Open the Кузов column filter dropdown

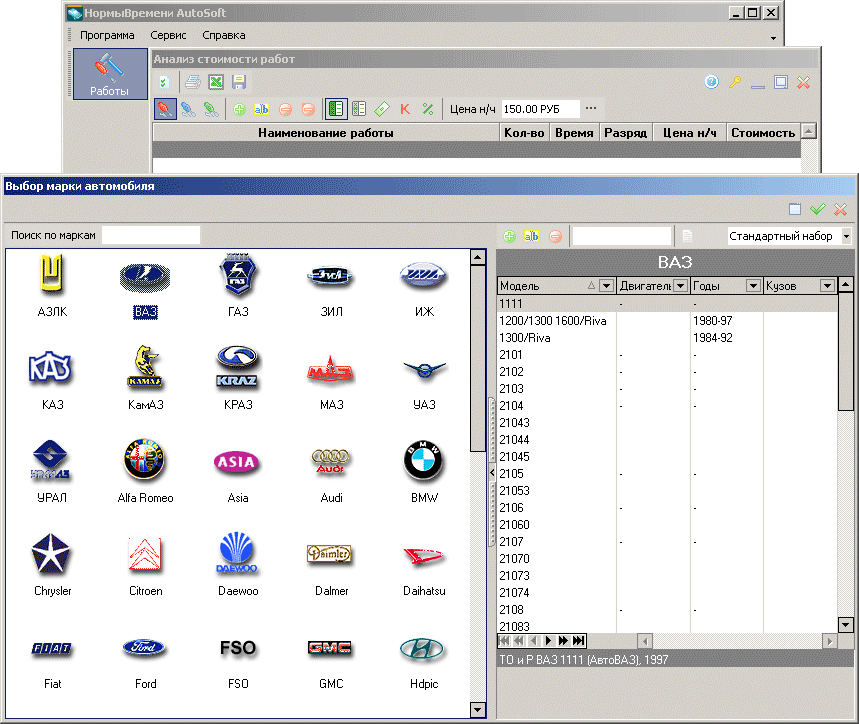tap(826, 286)
